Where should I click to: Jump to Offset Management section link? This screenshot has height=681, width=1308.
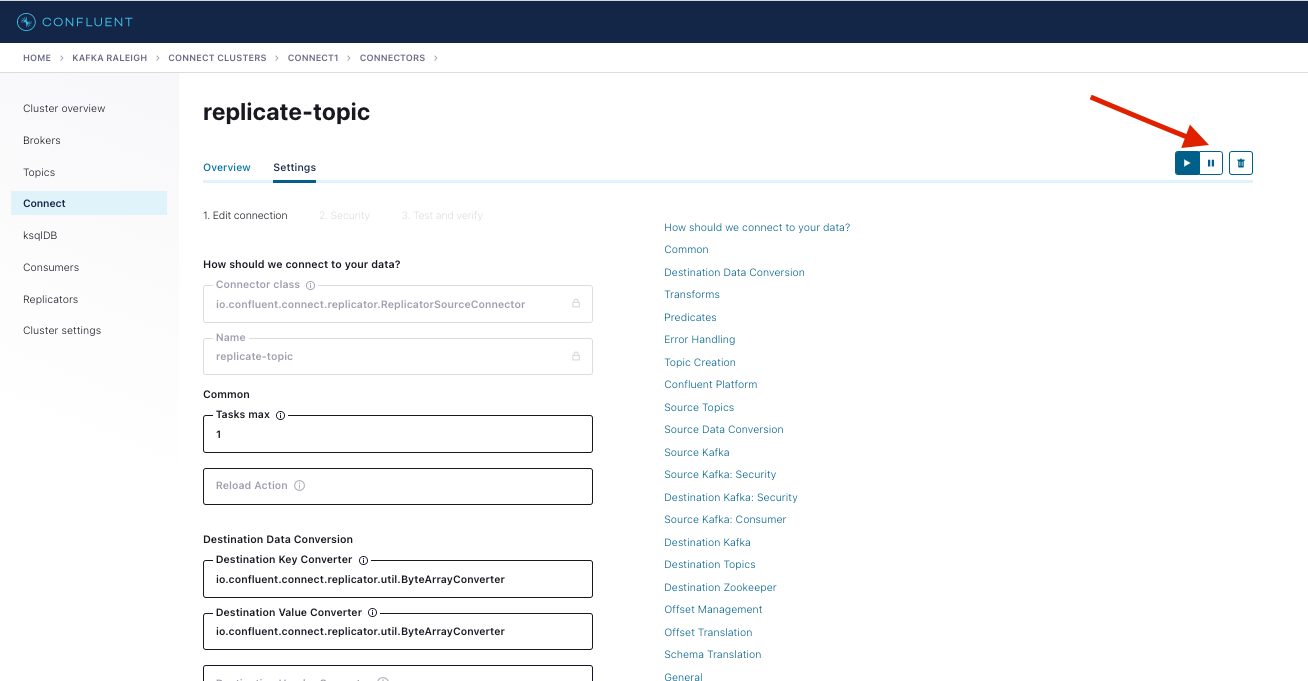[x=713, y=609]
